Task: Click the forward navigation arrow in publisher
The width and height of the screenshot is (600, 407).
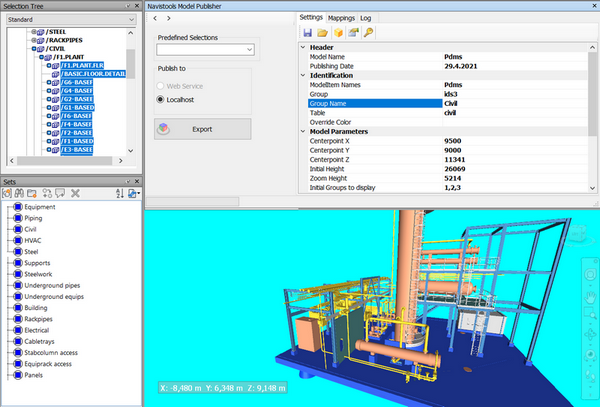Action: click(168, 18)
